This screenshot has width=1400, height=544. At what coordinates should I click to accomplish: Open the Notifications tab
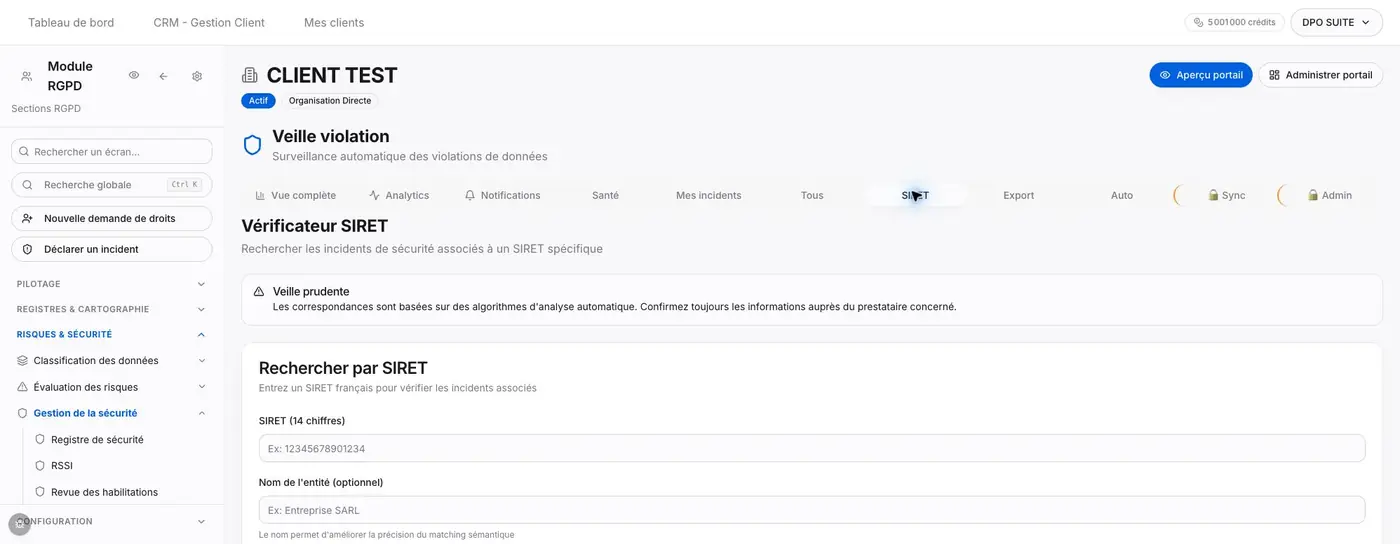[x=502, y=196]
